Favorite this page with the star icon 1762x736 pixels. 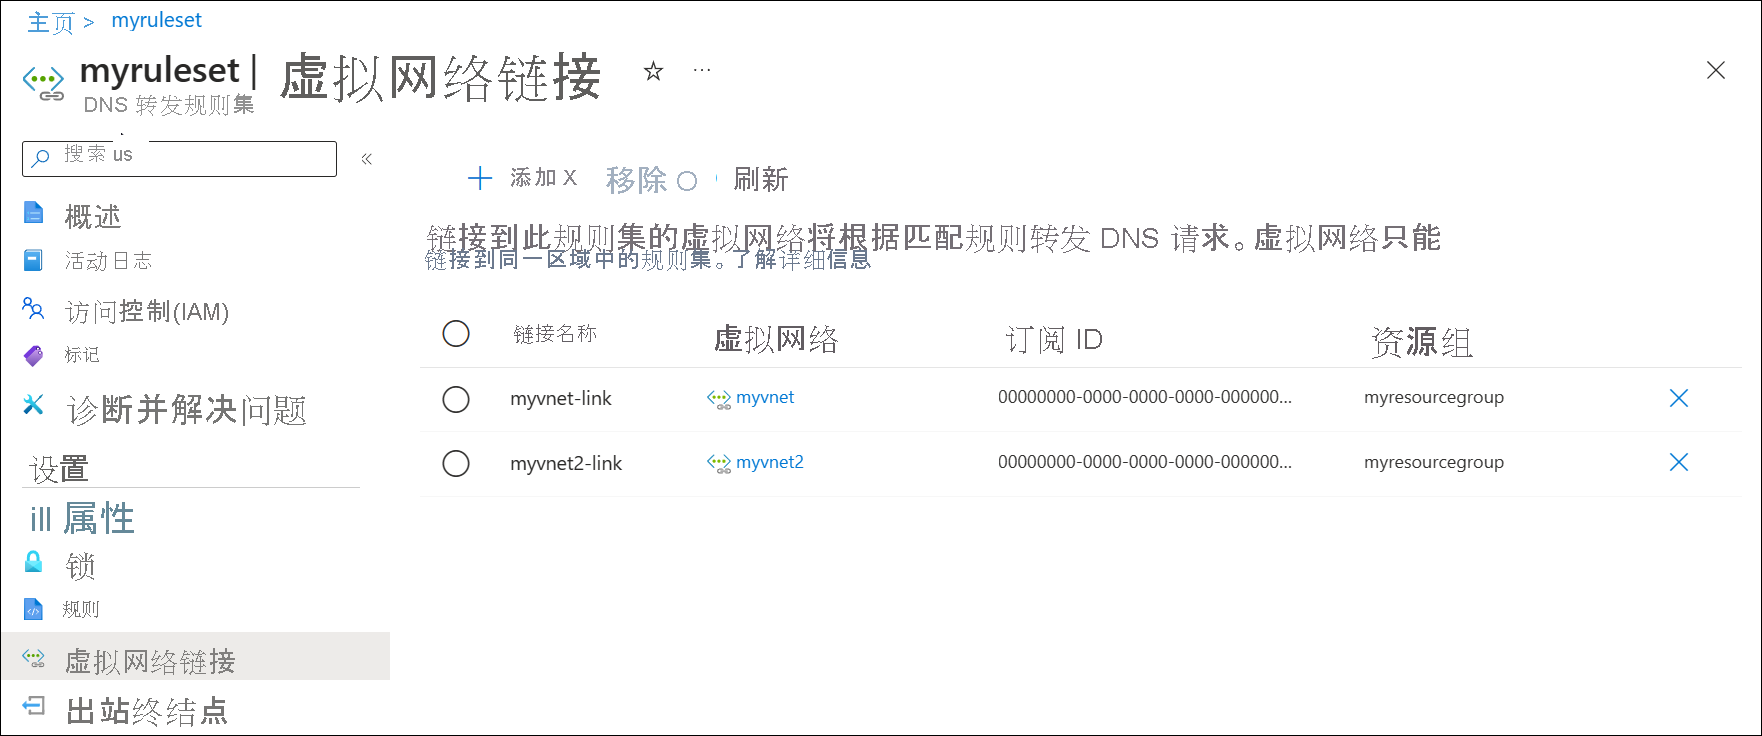coord(653,71)
